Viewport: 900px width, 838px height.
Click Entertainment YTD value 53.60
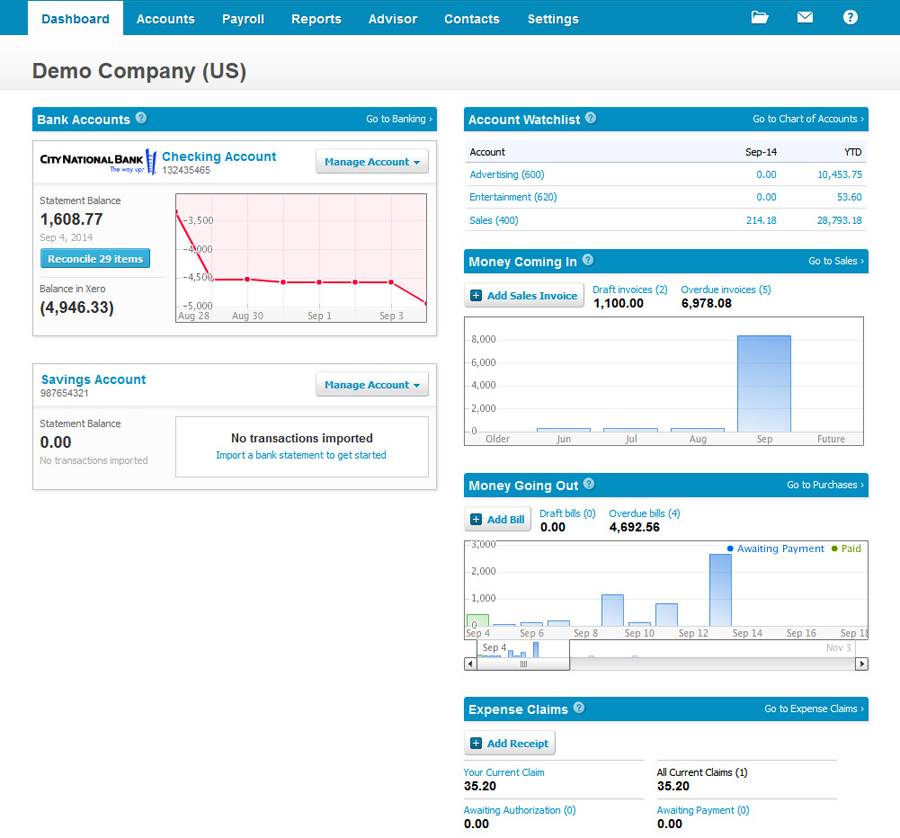[849, 197]
